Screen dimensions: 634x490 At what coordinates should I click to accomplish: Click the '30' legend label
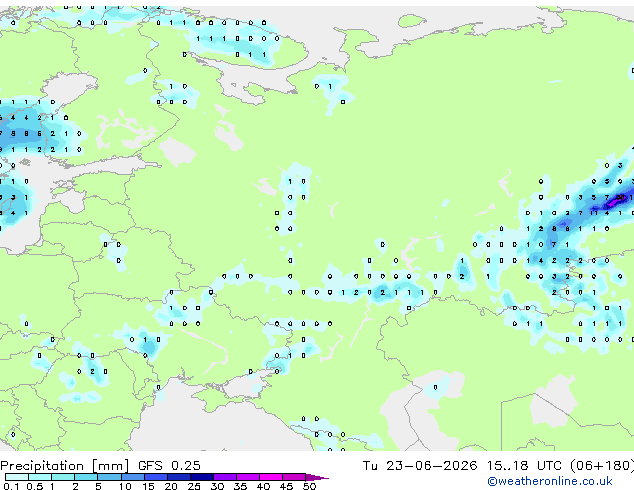coord(217,486)
